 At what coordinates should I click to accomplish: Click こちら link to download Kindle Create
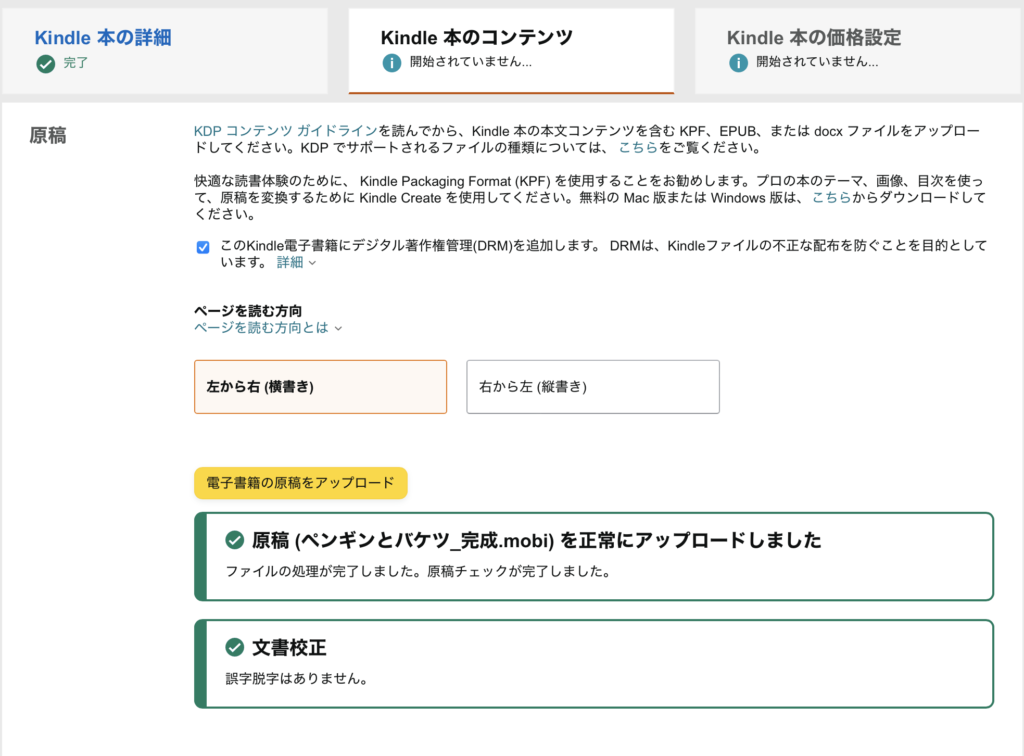click(x=831, y=198)
